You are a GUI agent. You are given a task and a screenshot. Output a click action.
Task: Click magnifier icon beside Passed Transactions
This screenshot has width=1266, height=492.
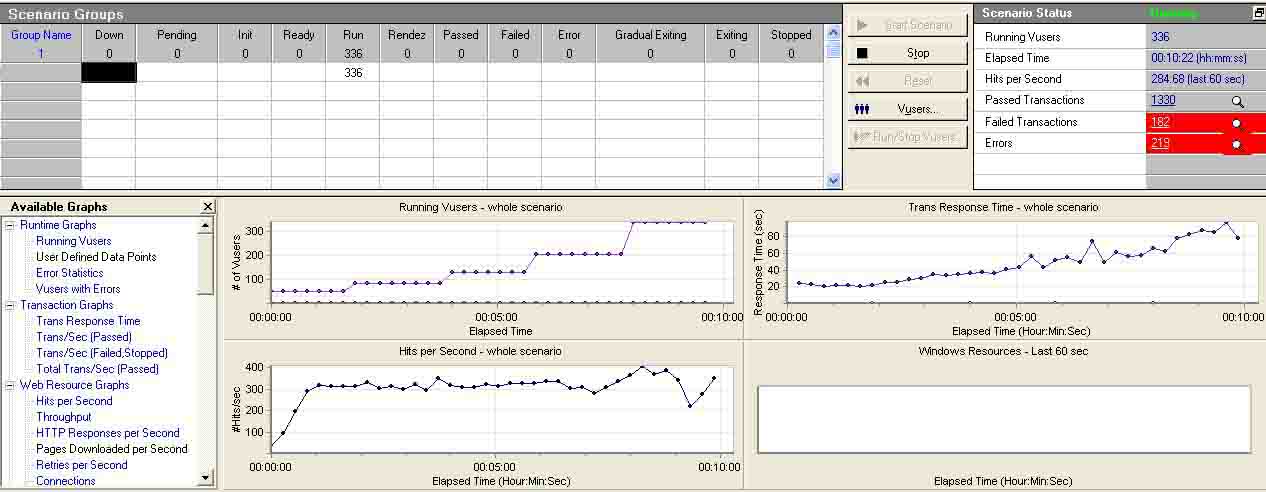point(1237,101)
